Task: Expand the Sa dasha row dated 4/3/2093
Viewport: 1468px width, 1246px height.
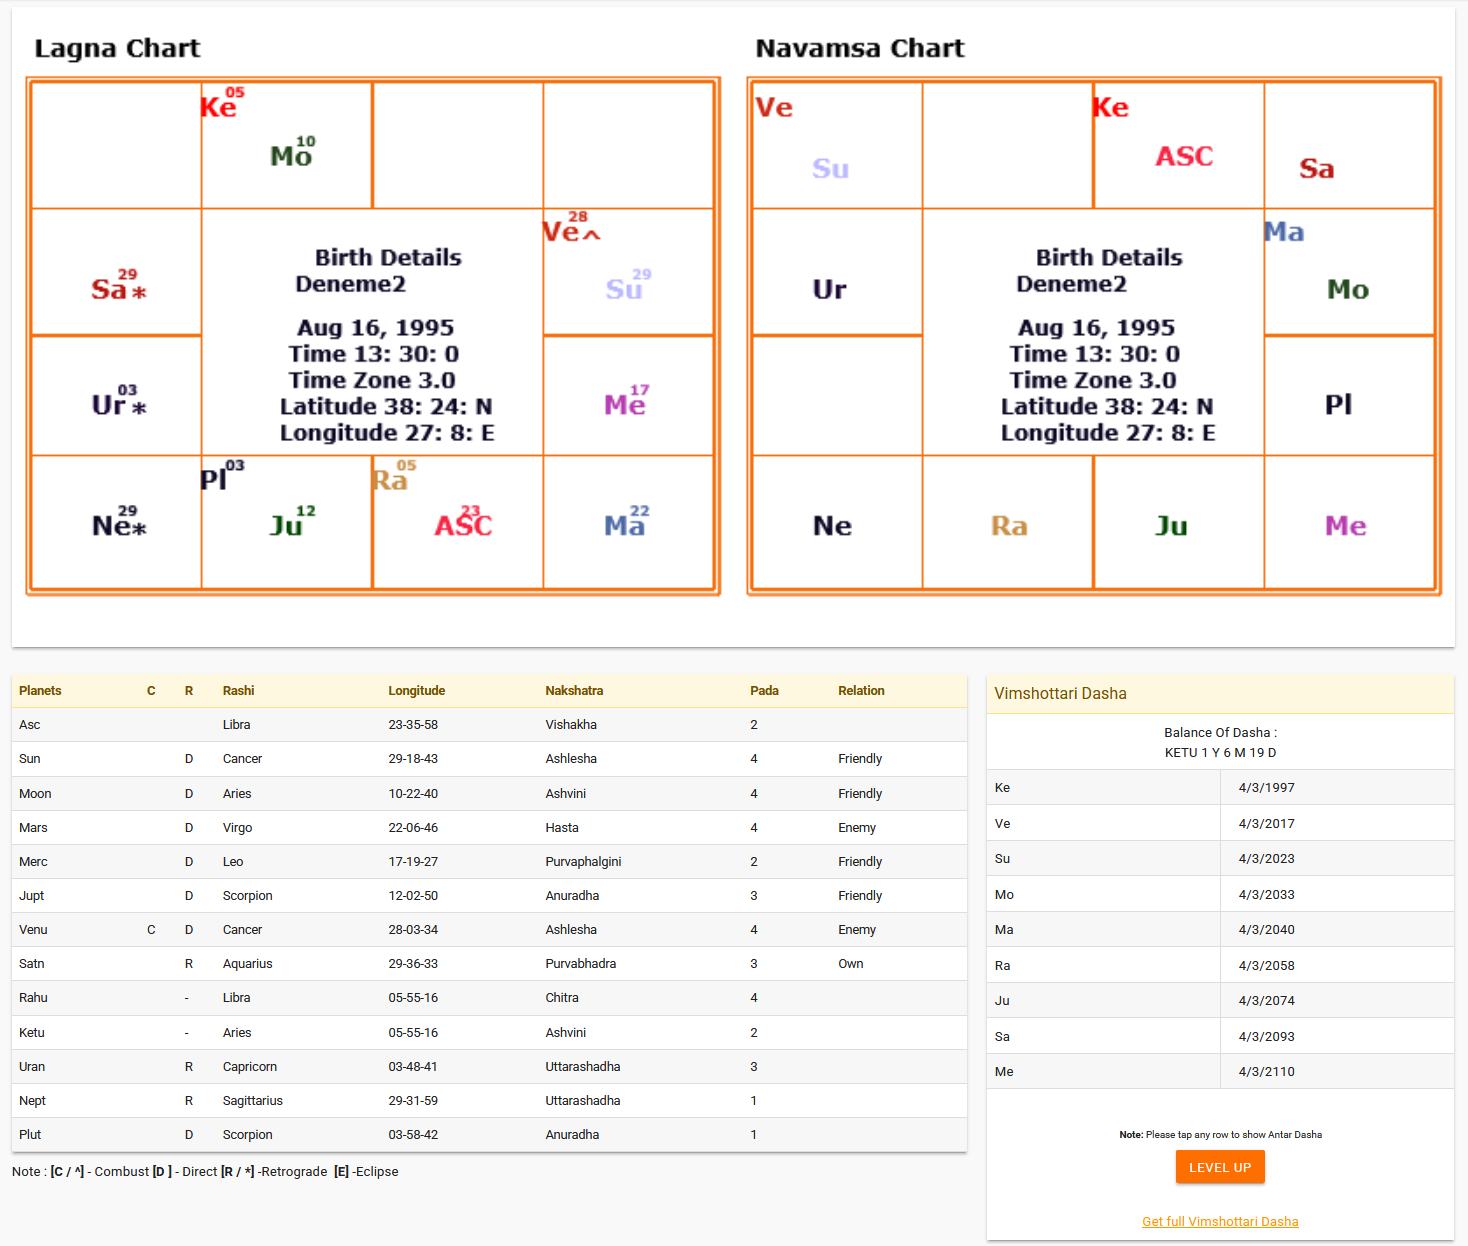Action: coord(1220,1037)
